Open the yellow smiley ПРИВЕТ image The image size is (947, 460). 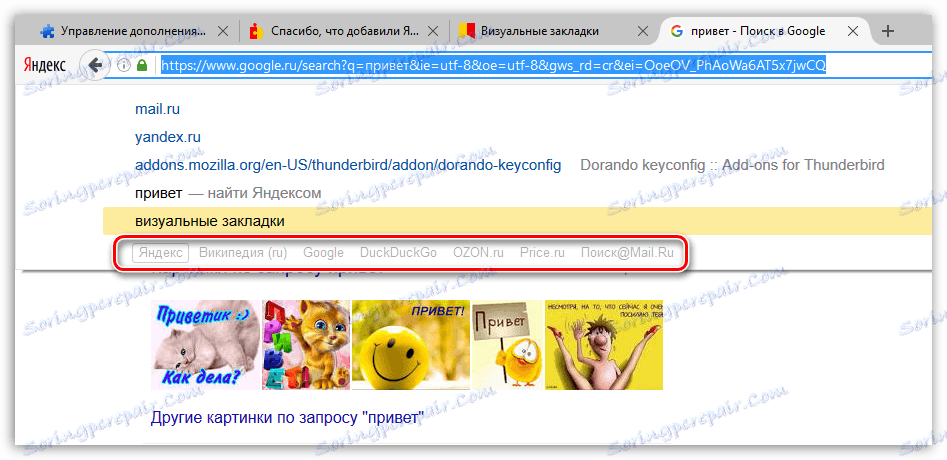(411, 345)
